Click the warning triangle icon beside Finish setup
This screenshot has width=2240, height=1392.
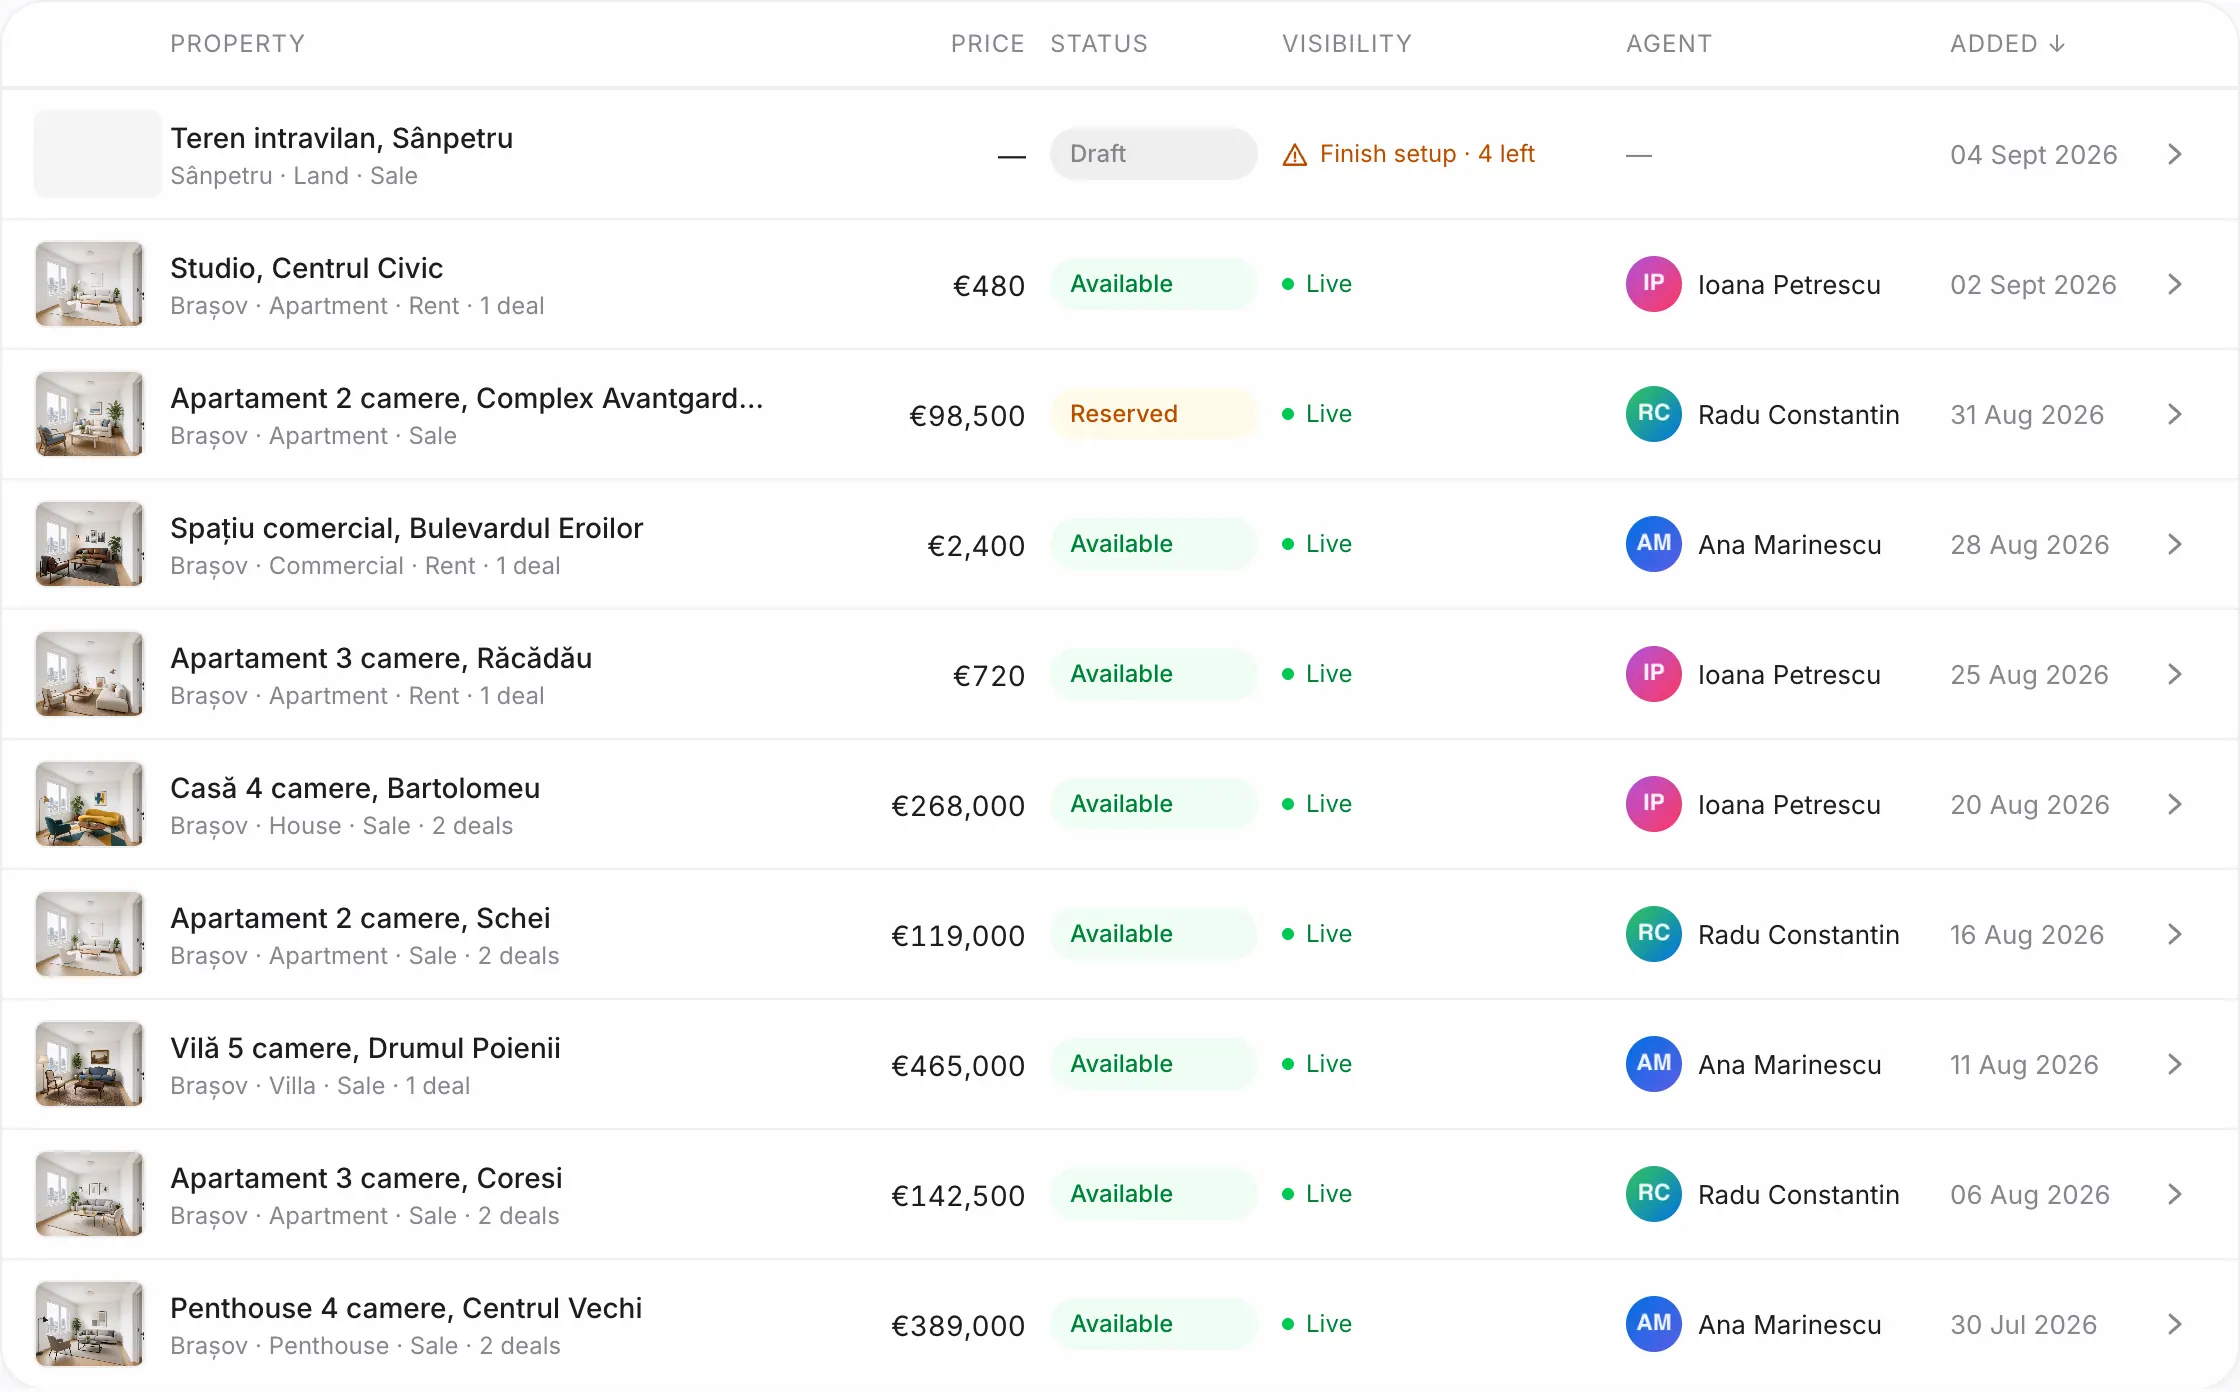pyautogui.click(x=1295, y=155)
